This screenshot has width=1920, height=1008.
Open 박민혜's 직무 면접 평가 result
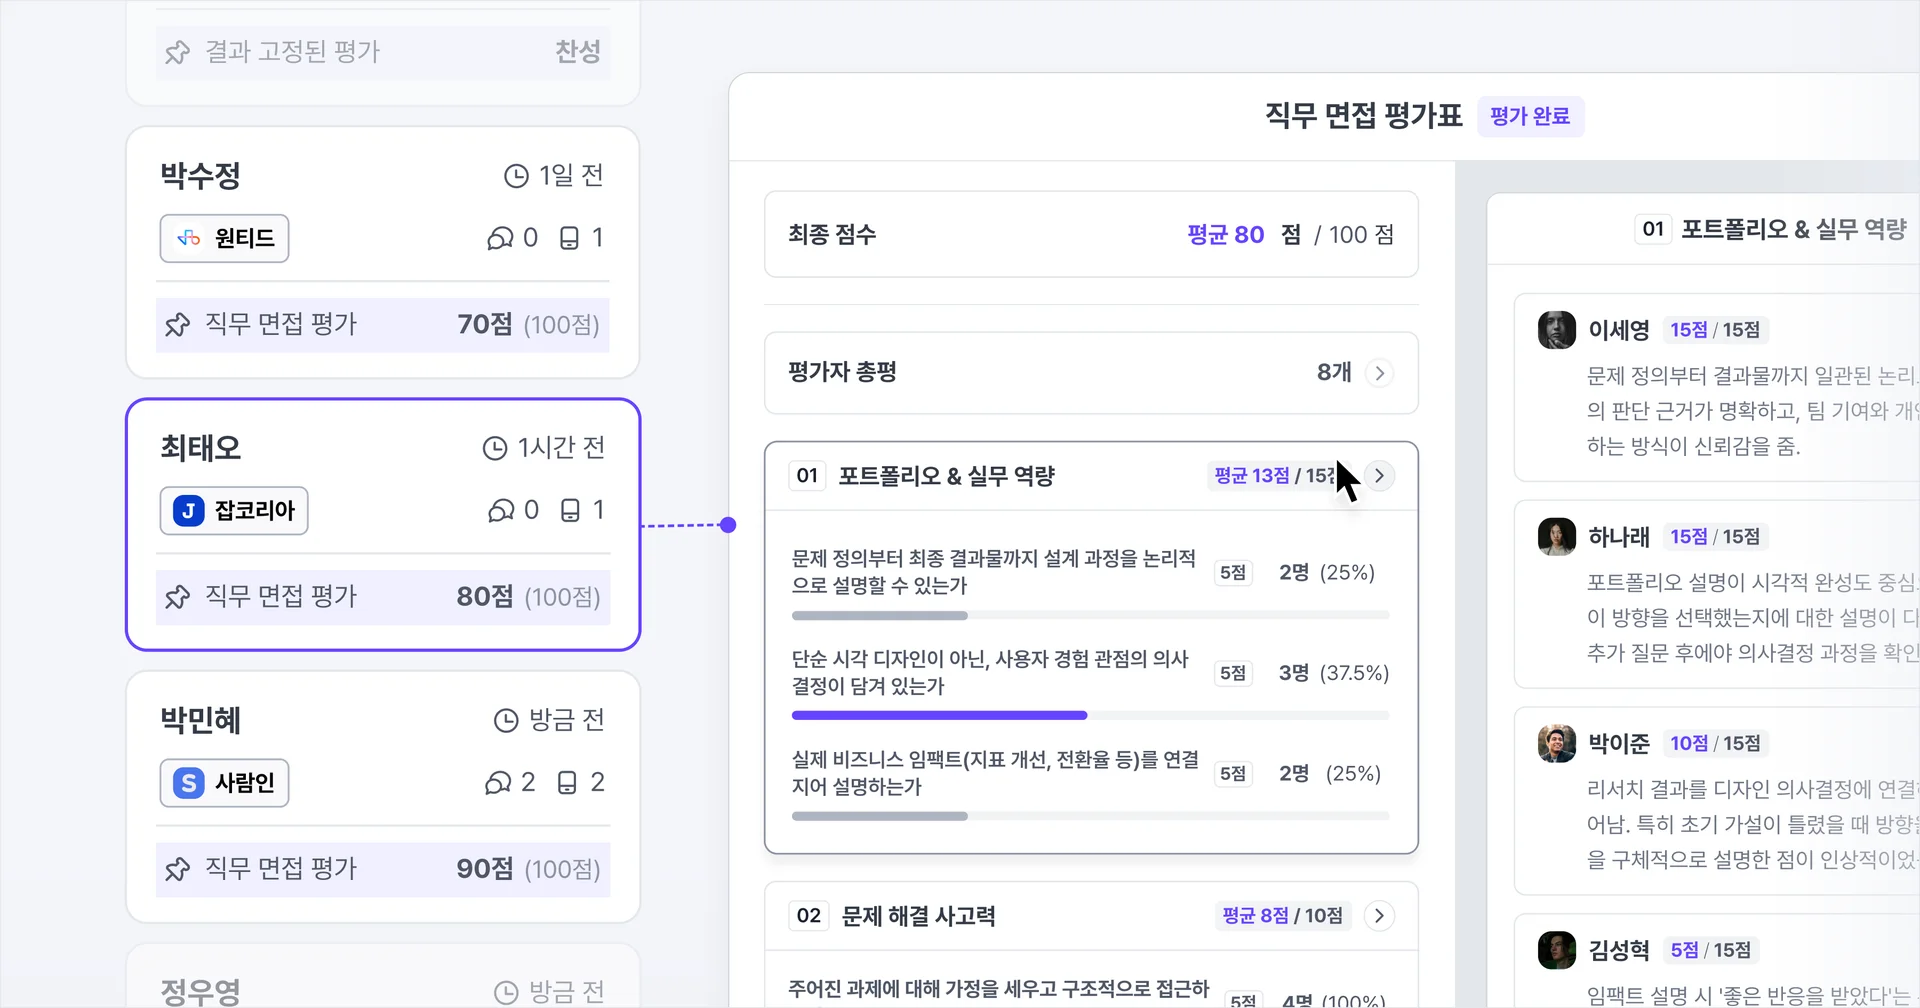[382, 869]
